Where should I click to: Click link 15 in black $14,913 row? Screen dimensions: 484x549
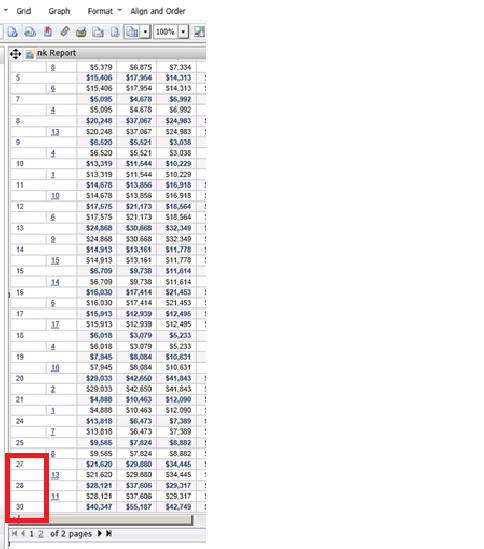click(x=55, y=260)
